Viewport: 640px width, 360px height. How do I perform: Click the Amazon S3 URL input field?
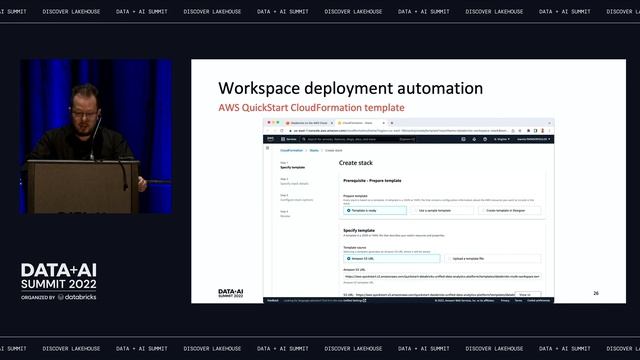[442, 276]
